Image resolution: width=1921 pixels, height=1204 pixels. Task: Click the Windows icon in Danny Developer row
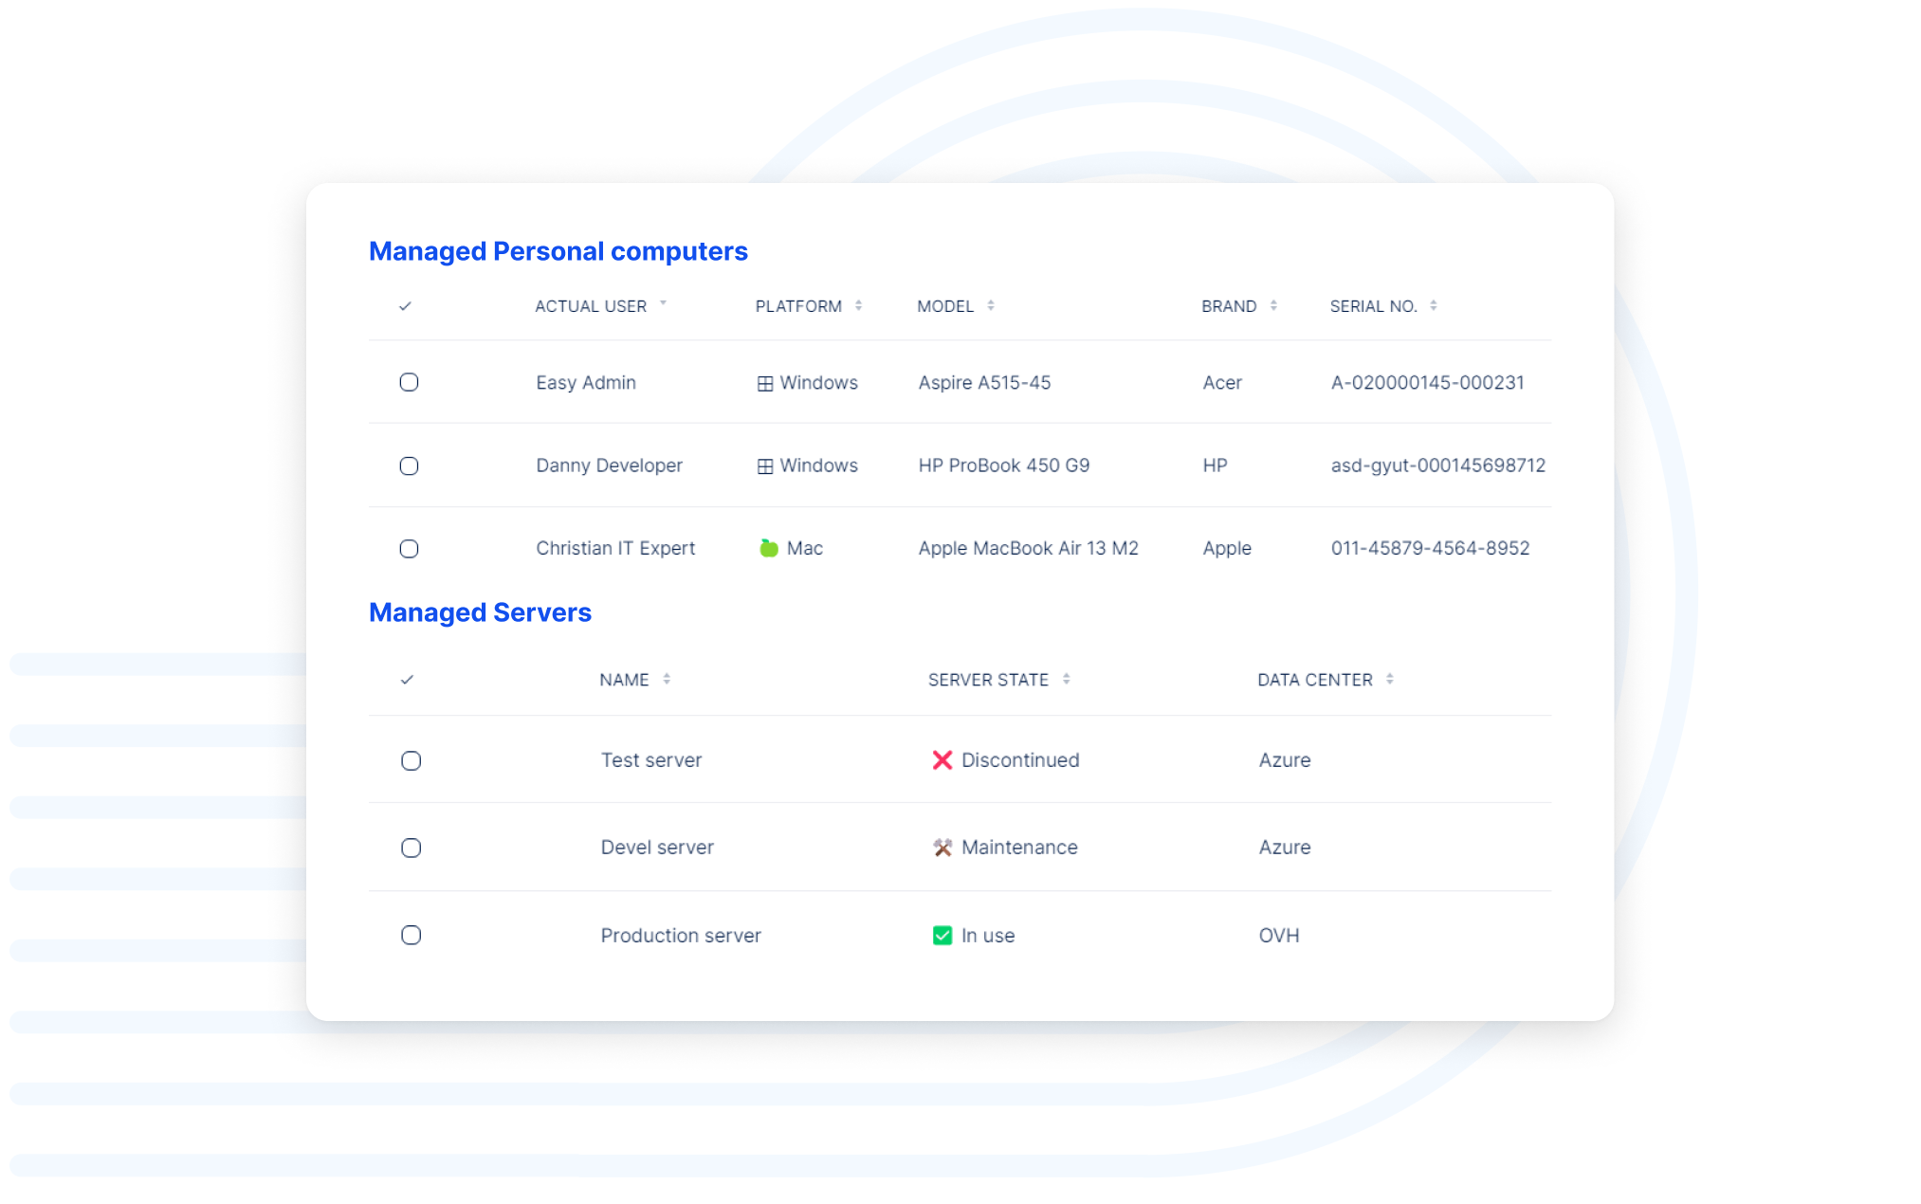click(x=765, y=467)
